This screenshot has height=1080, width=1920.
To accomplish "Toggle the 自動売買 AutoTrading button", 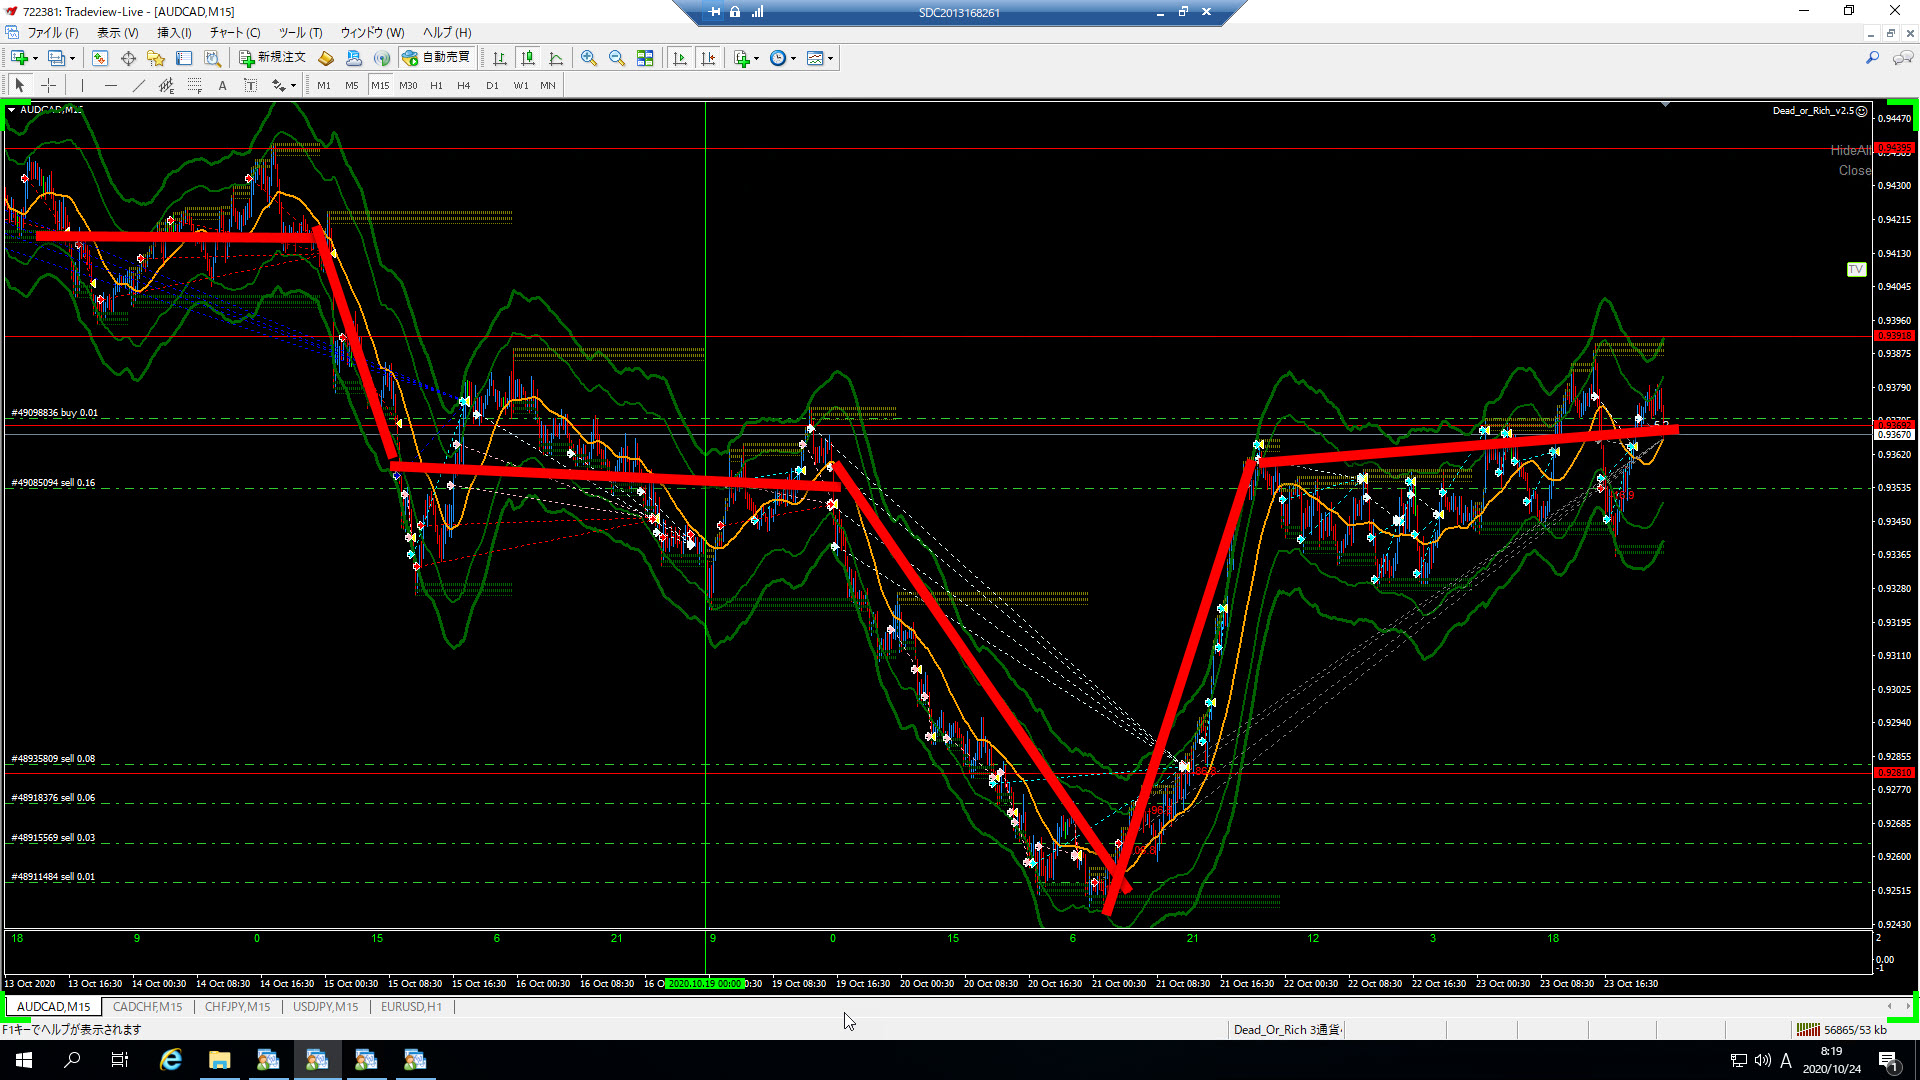I will (436, 58).
